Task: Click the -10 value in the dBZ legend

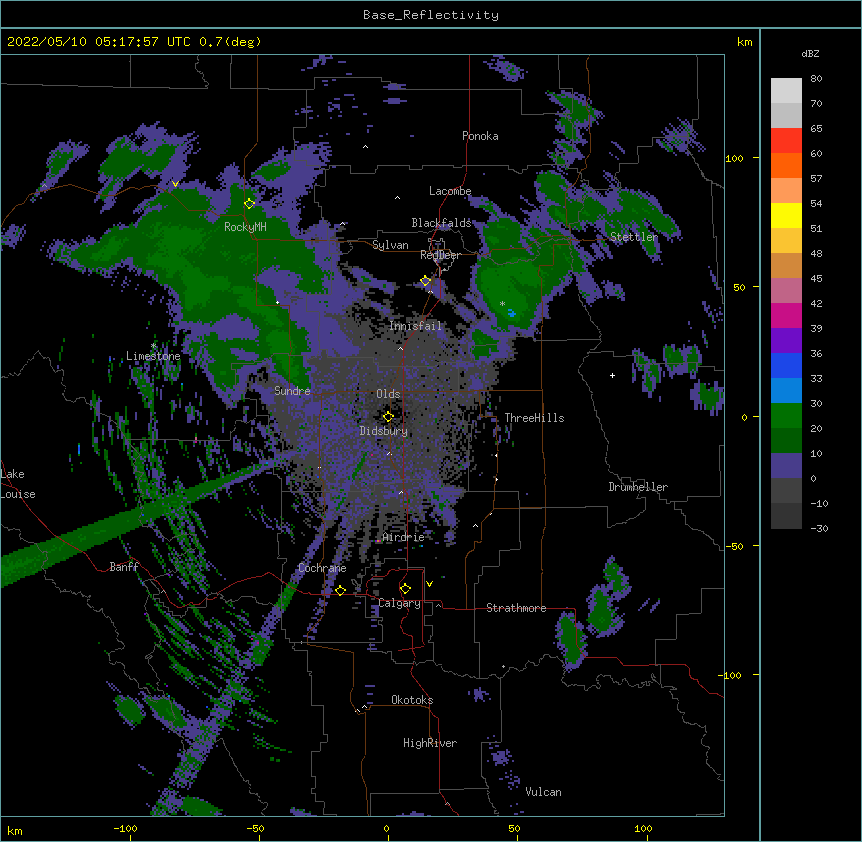Action: (x=819, y=503)
